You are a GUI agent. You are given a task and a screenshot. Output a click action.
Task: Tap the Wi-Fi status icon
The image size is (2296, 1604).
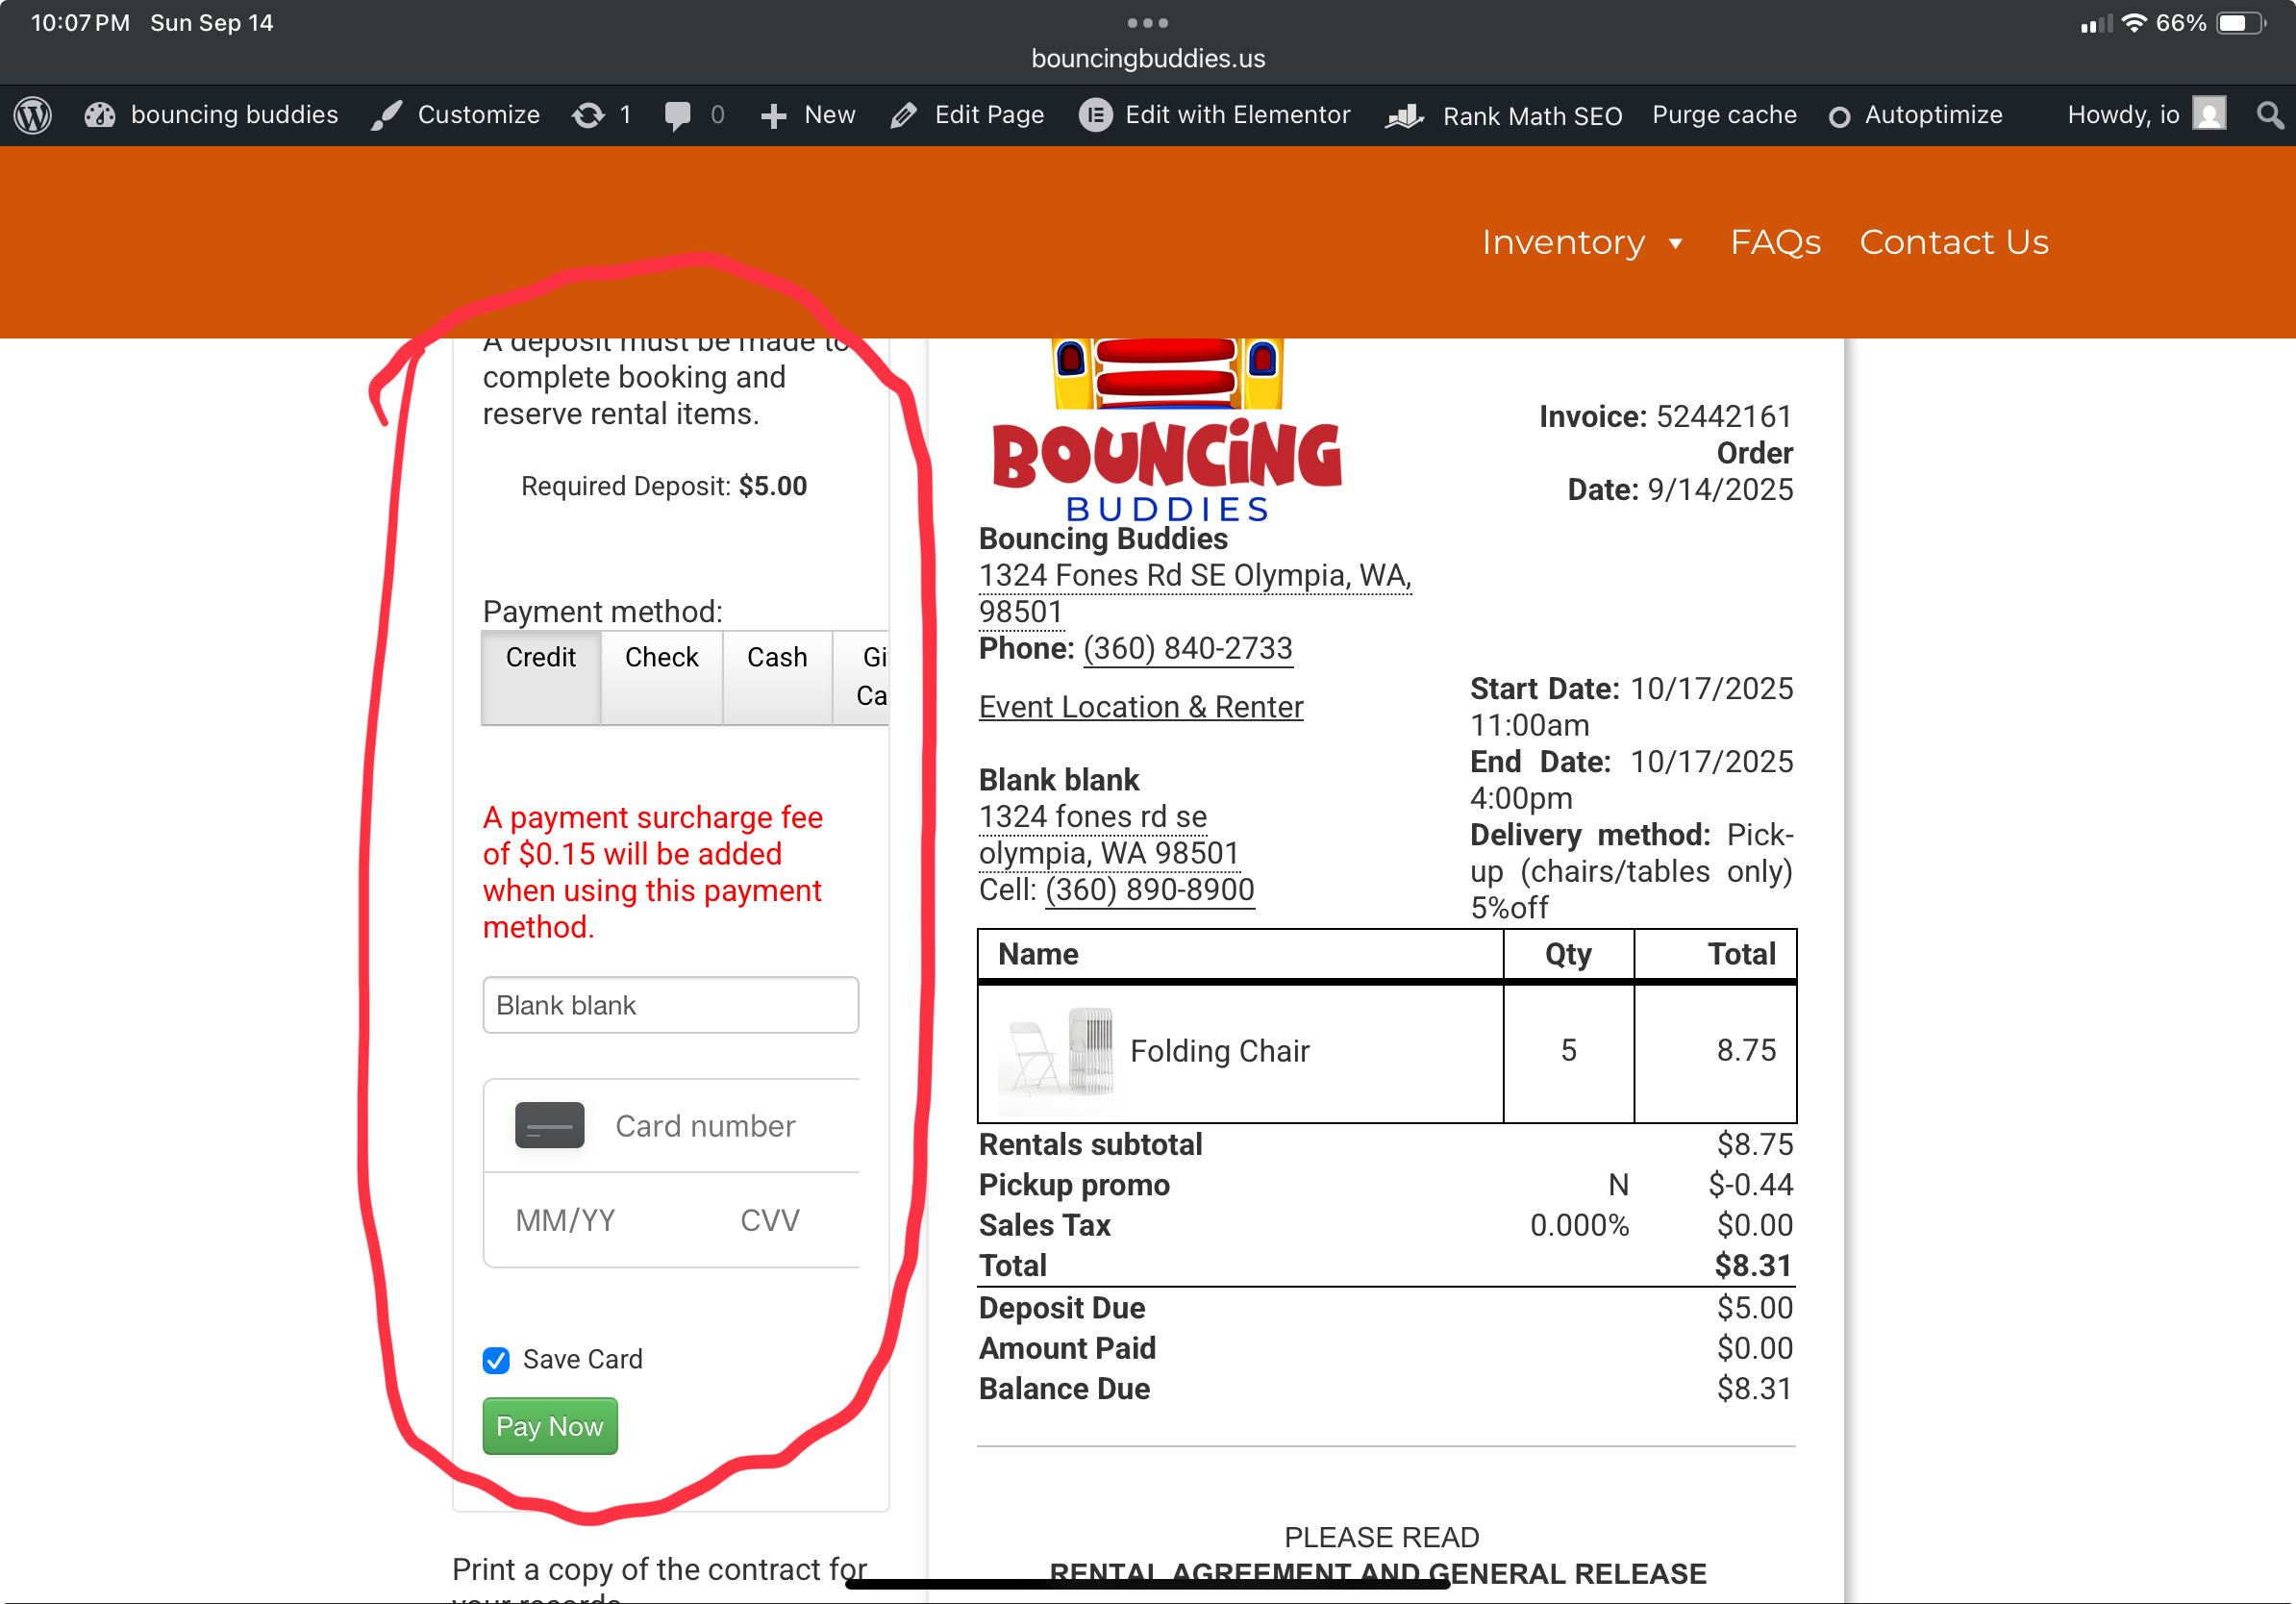click(x=2134, y=22)
